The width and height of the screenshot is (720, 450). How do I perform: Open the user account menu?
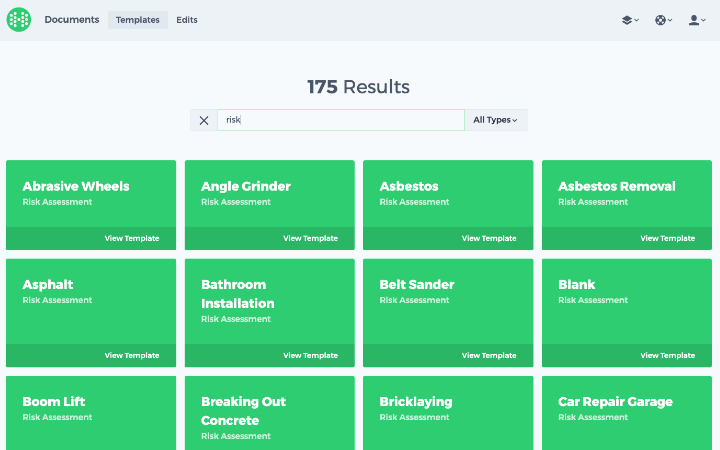click(x=697, y=20)
